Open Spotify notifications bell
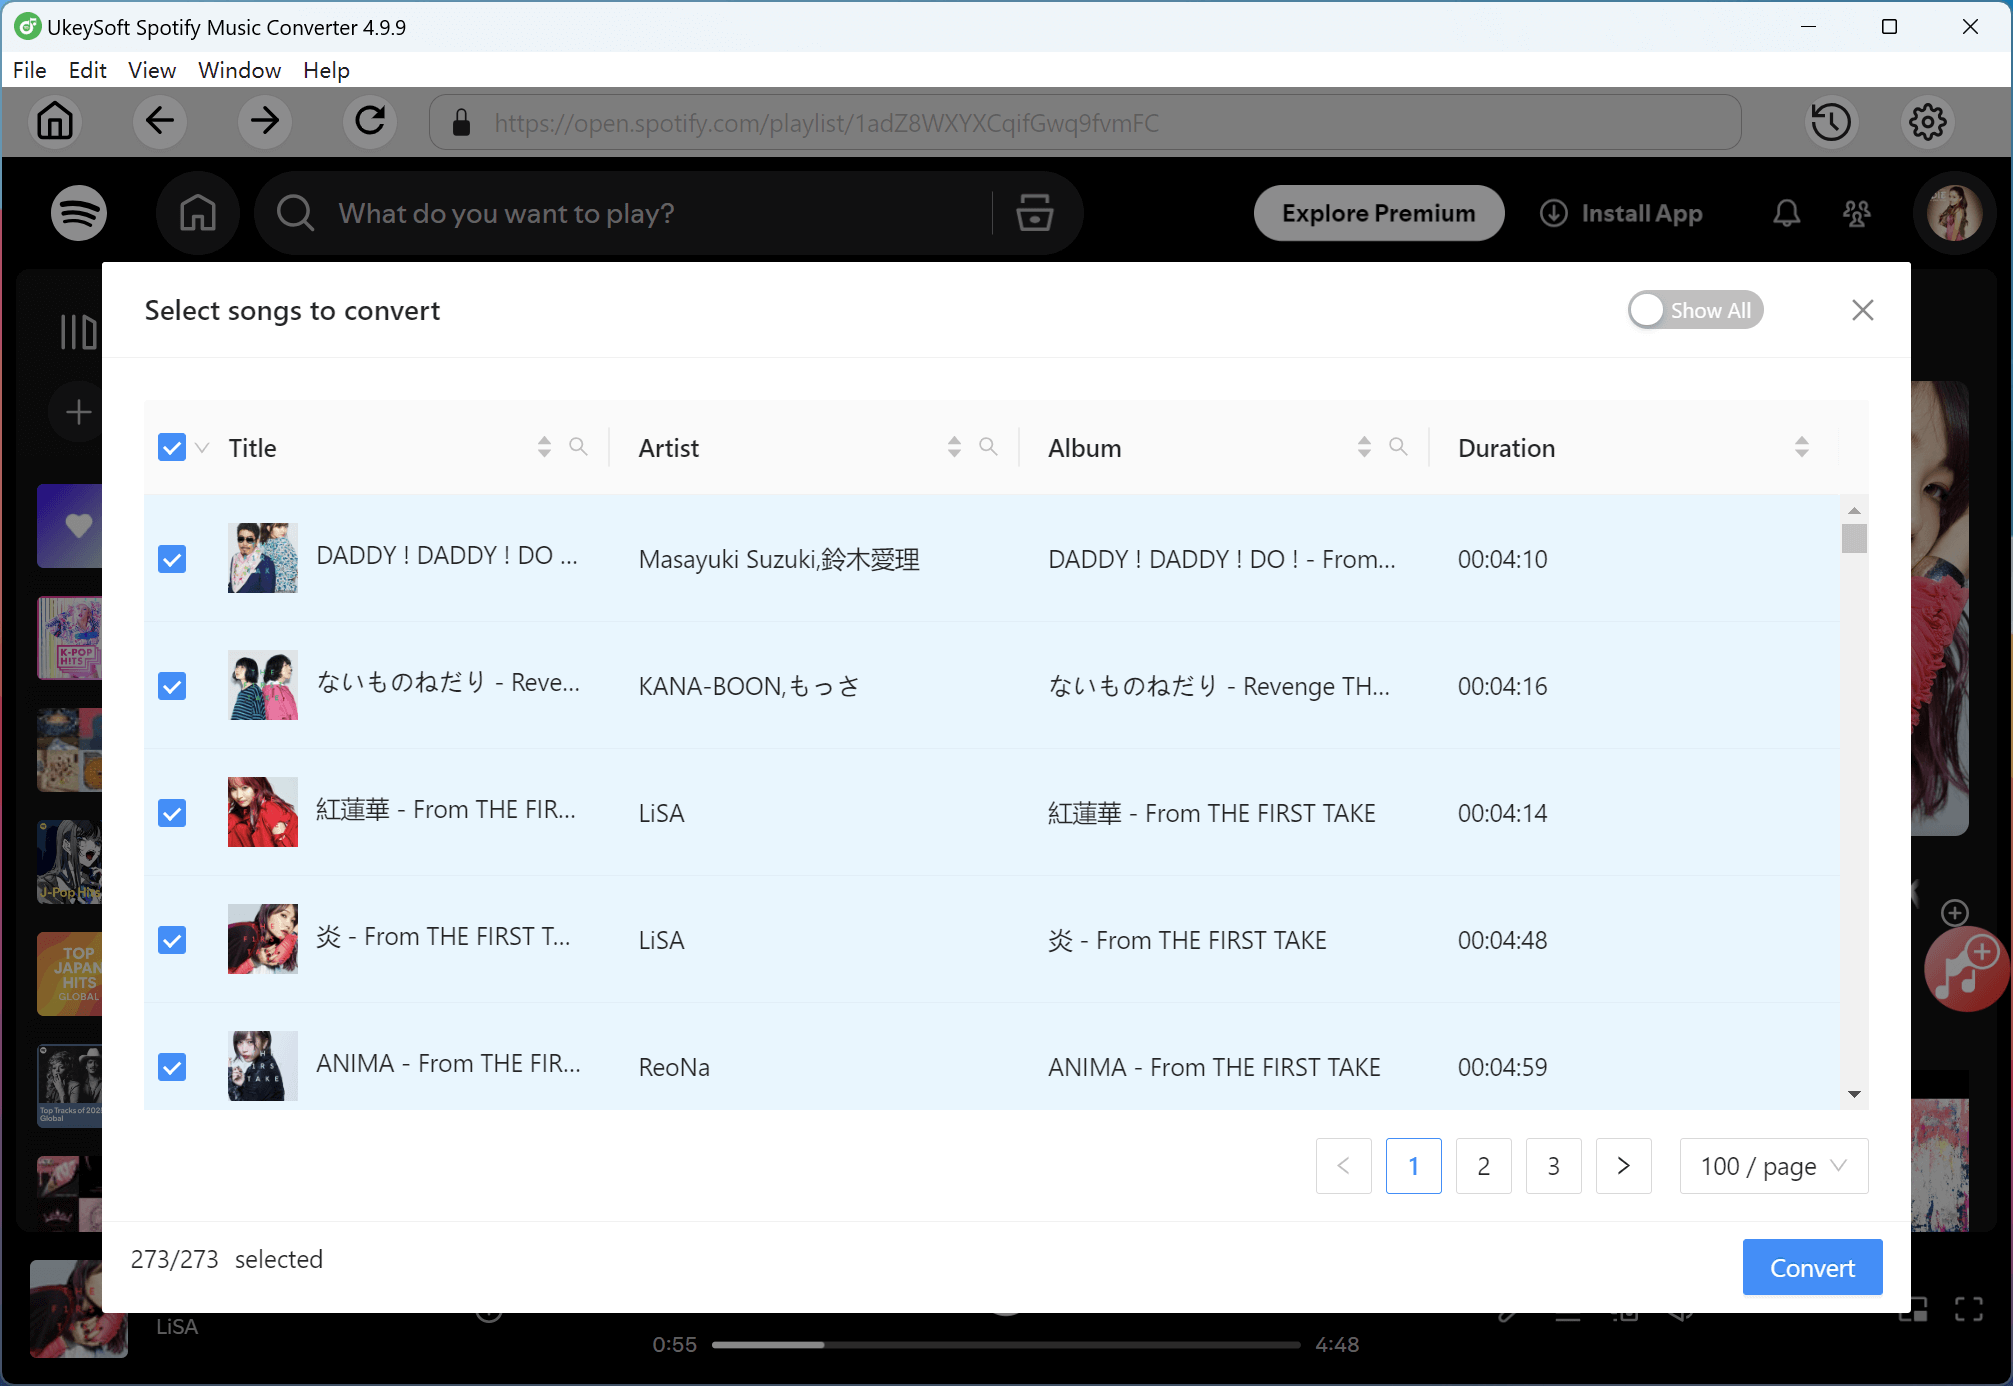2013x1386 pixels. (1787, 213)
